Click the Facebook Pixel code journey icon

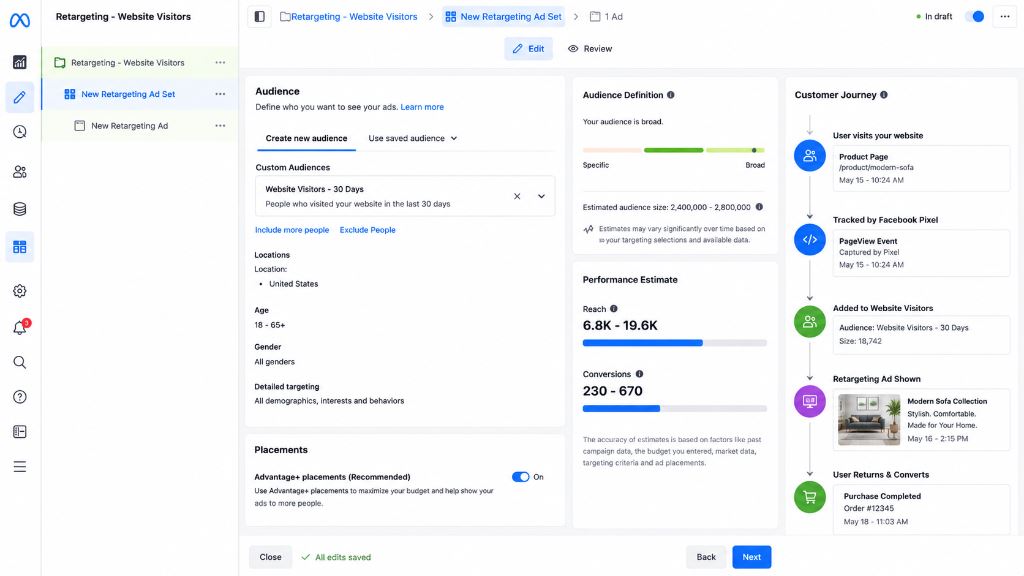[810, 240]
